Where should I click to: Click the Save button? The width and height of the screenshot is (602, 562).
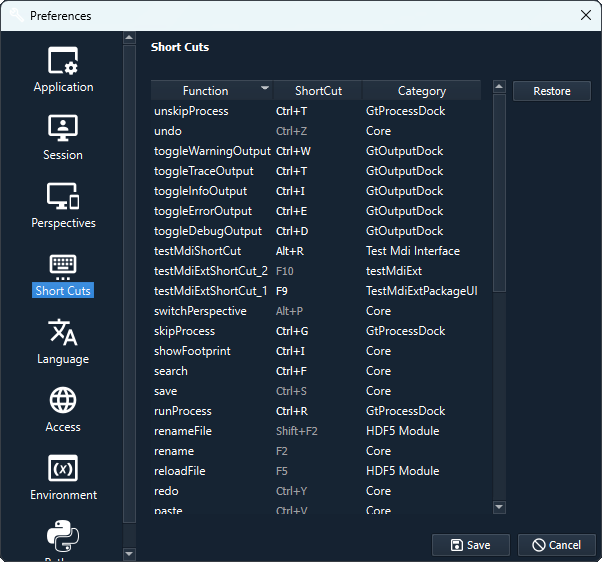pos(471,545)
